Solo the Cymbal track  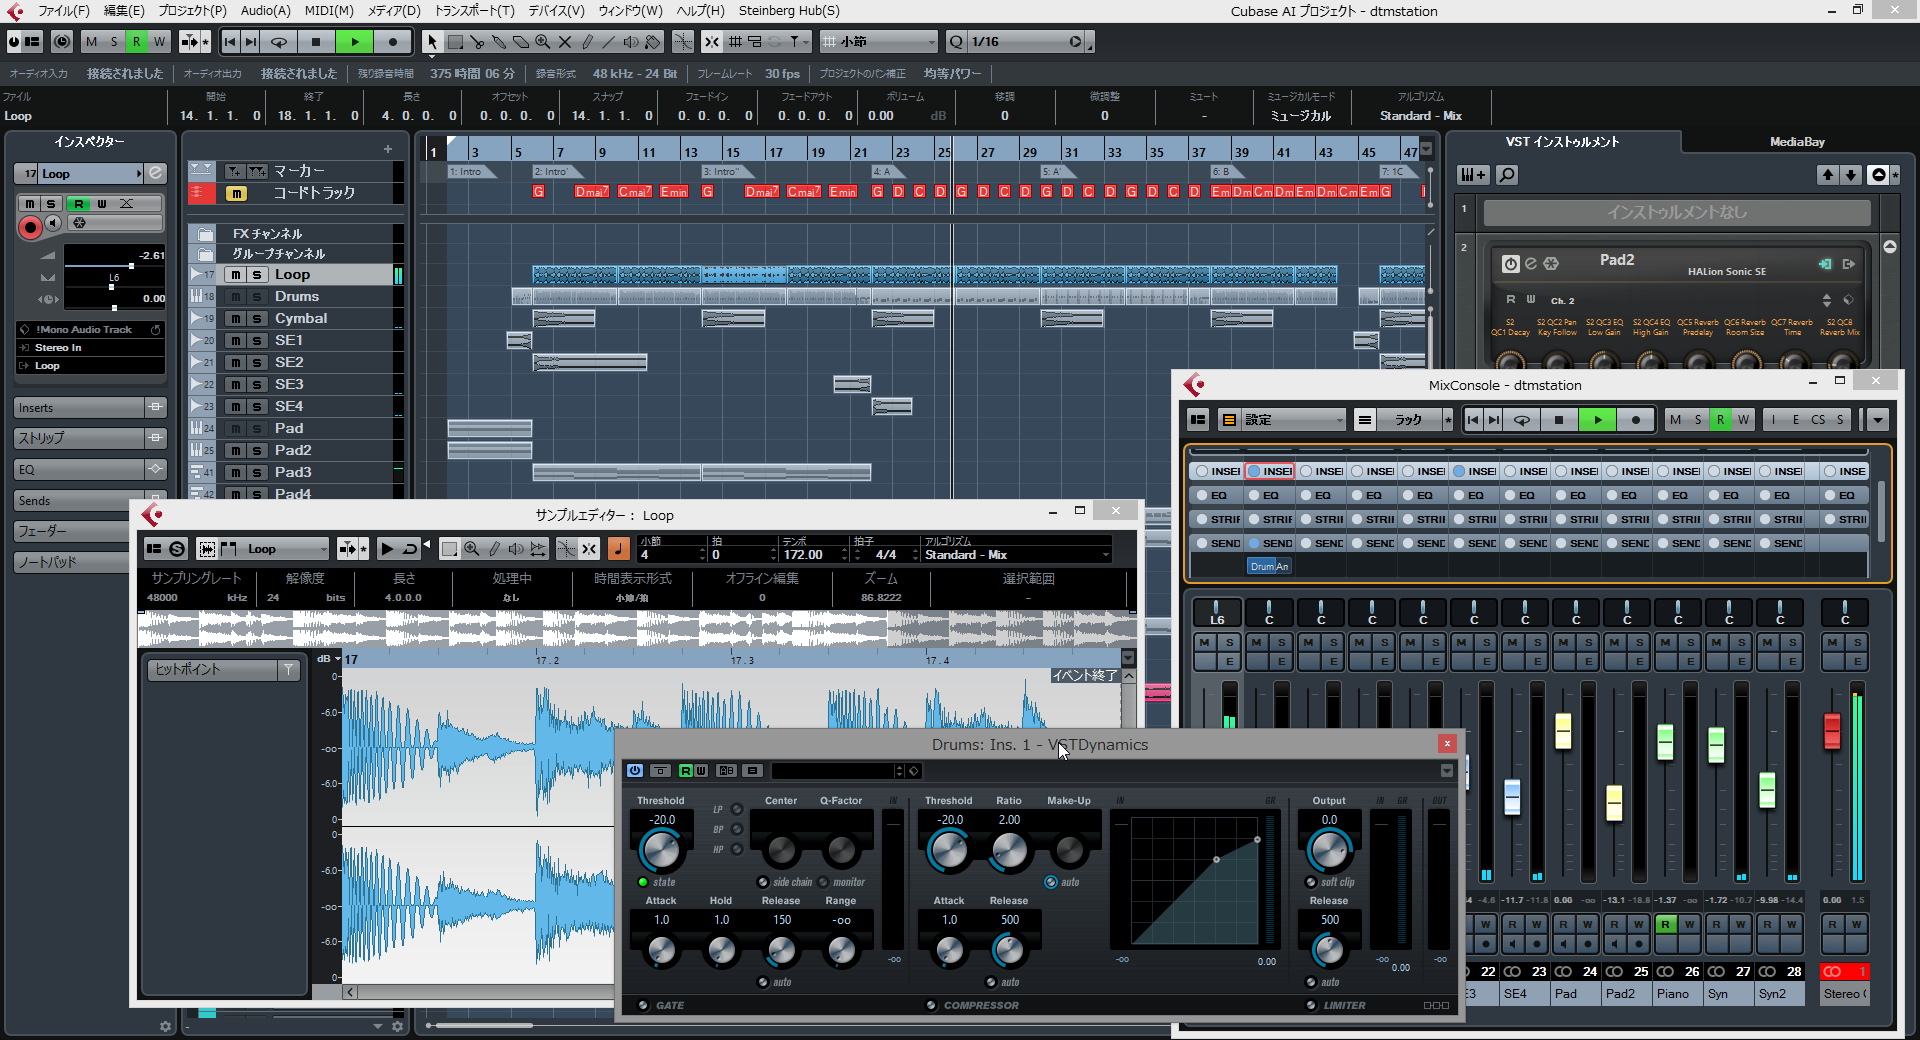[257, 319]
